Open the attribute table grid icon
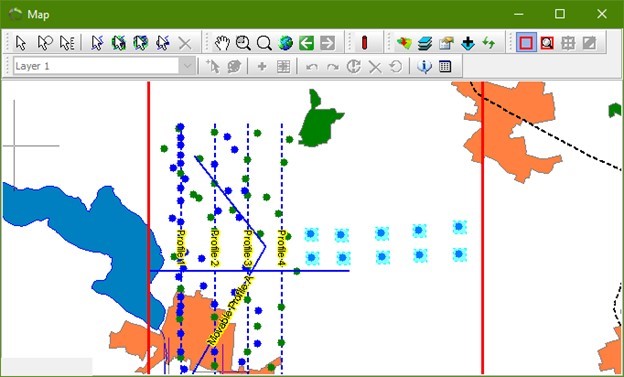Image resolution: width=624 pixels, height=377 pixels. [x=445, y=66]
